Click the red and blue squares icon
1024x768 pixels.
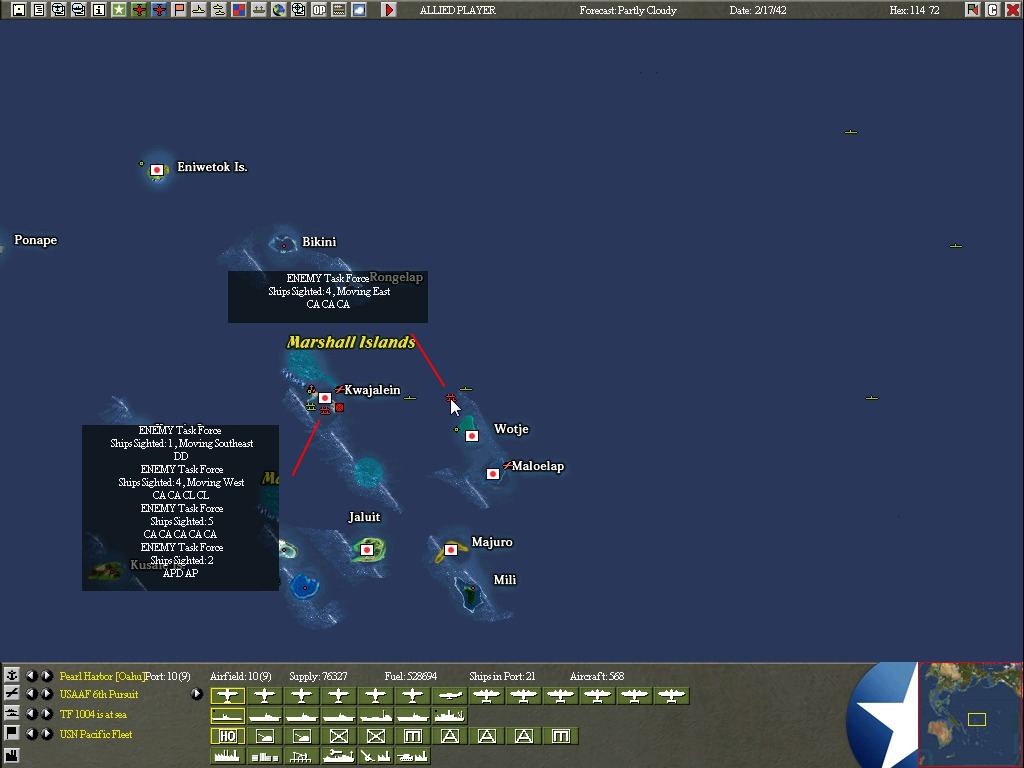(x=239, y=10)
